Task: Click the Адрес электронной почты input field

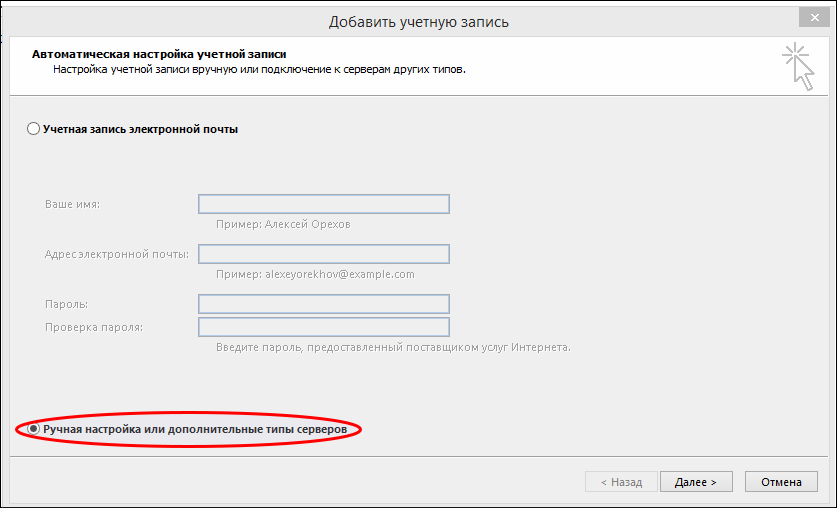Action: tap(324, 254)
